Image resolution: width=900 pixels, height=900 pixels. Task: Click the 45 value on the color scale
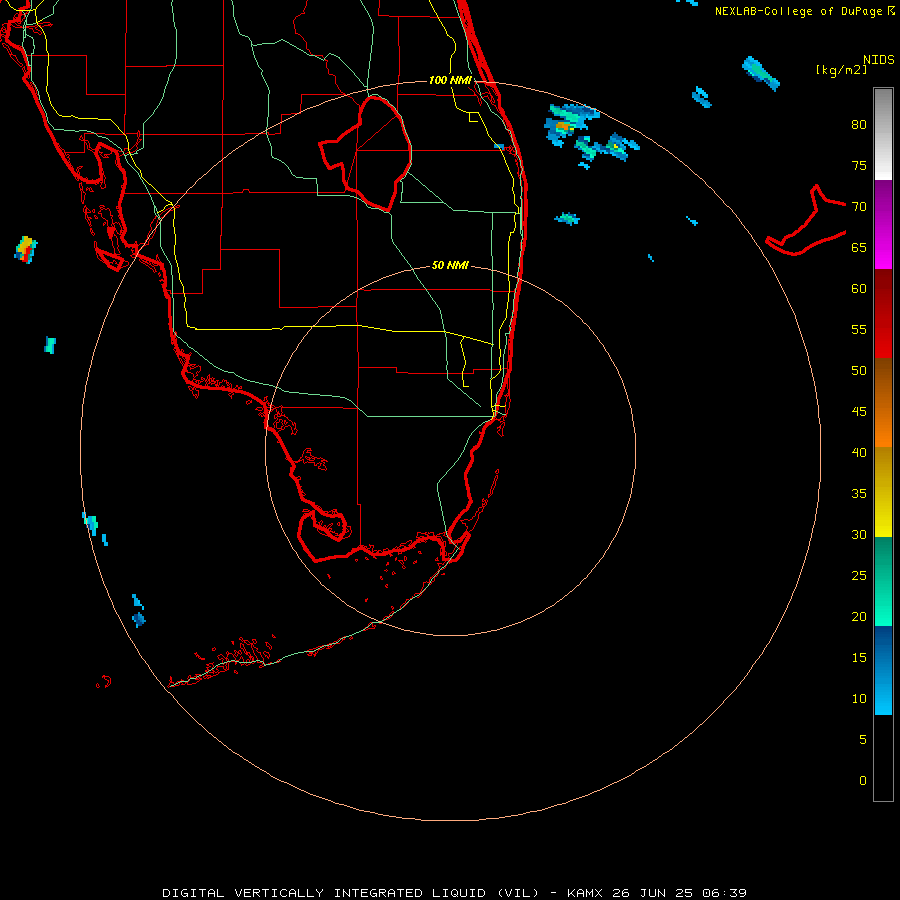point(859,412)
